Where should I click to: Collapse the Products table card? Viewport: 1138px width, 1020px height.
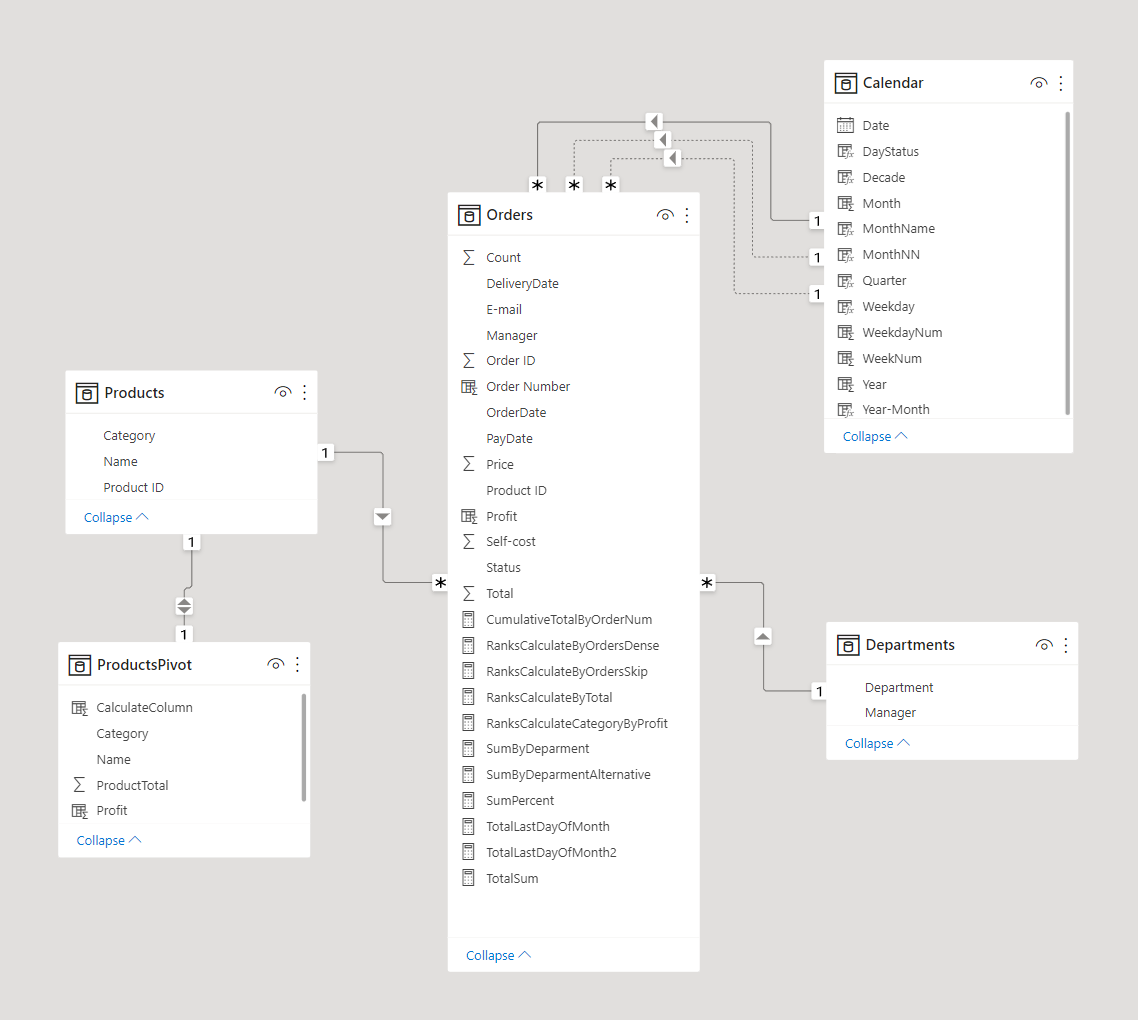[x=115, y=518]
